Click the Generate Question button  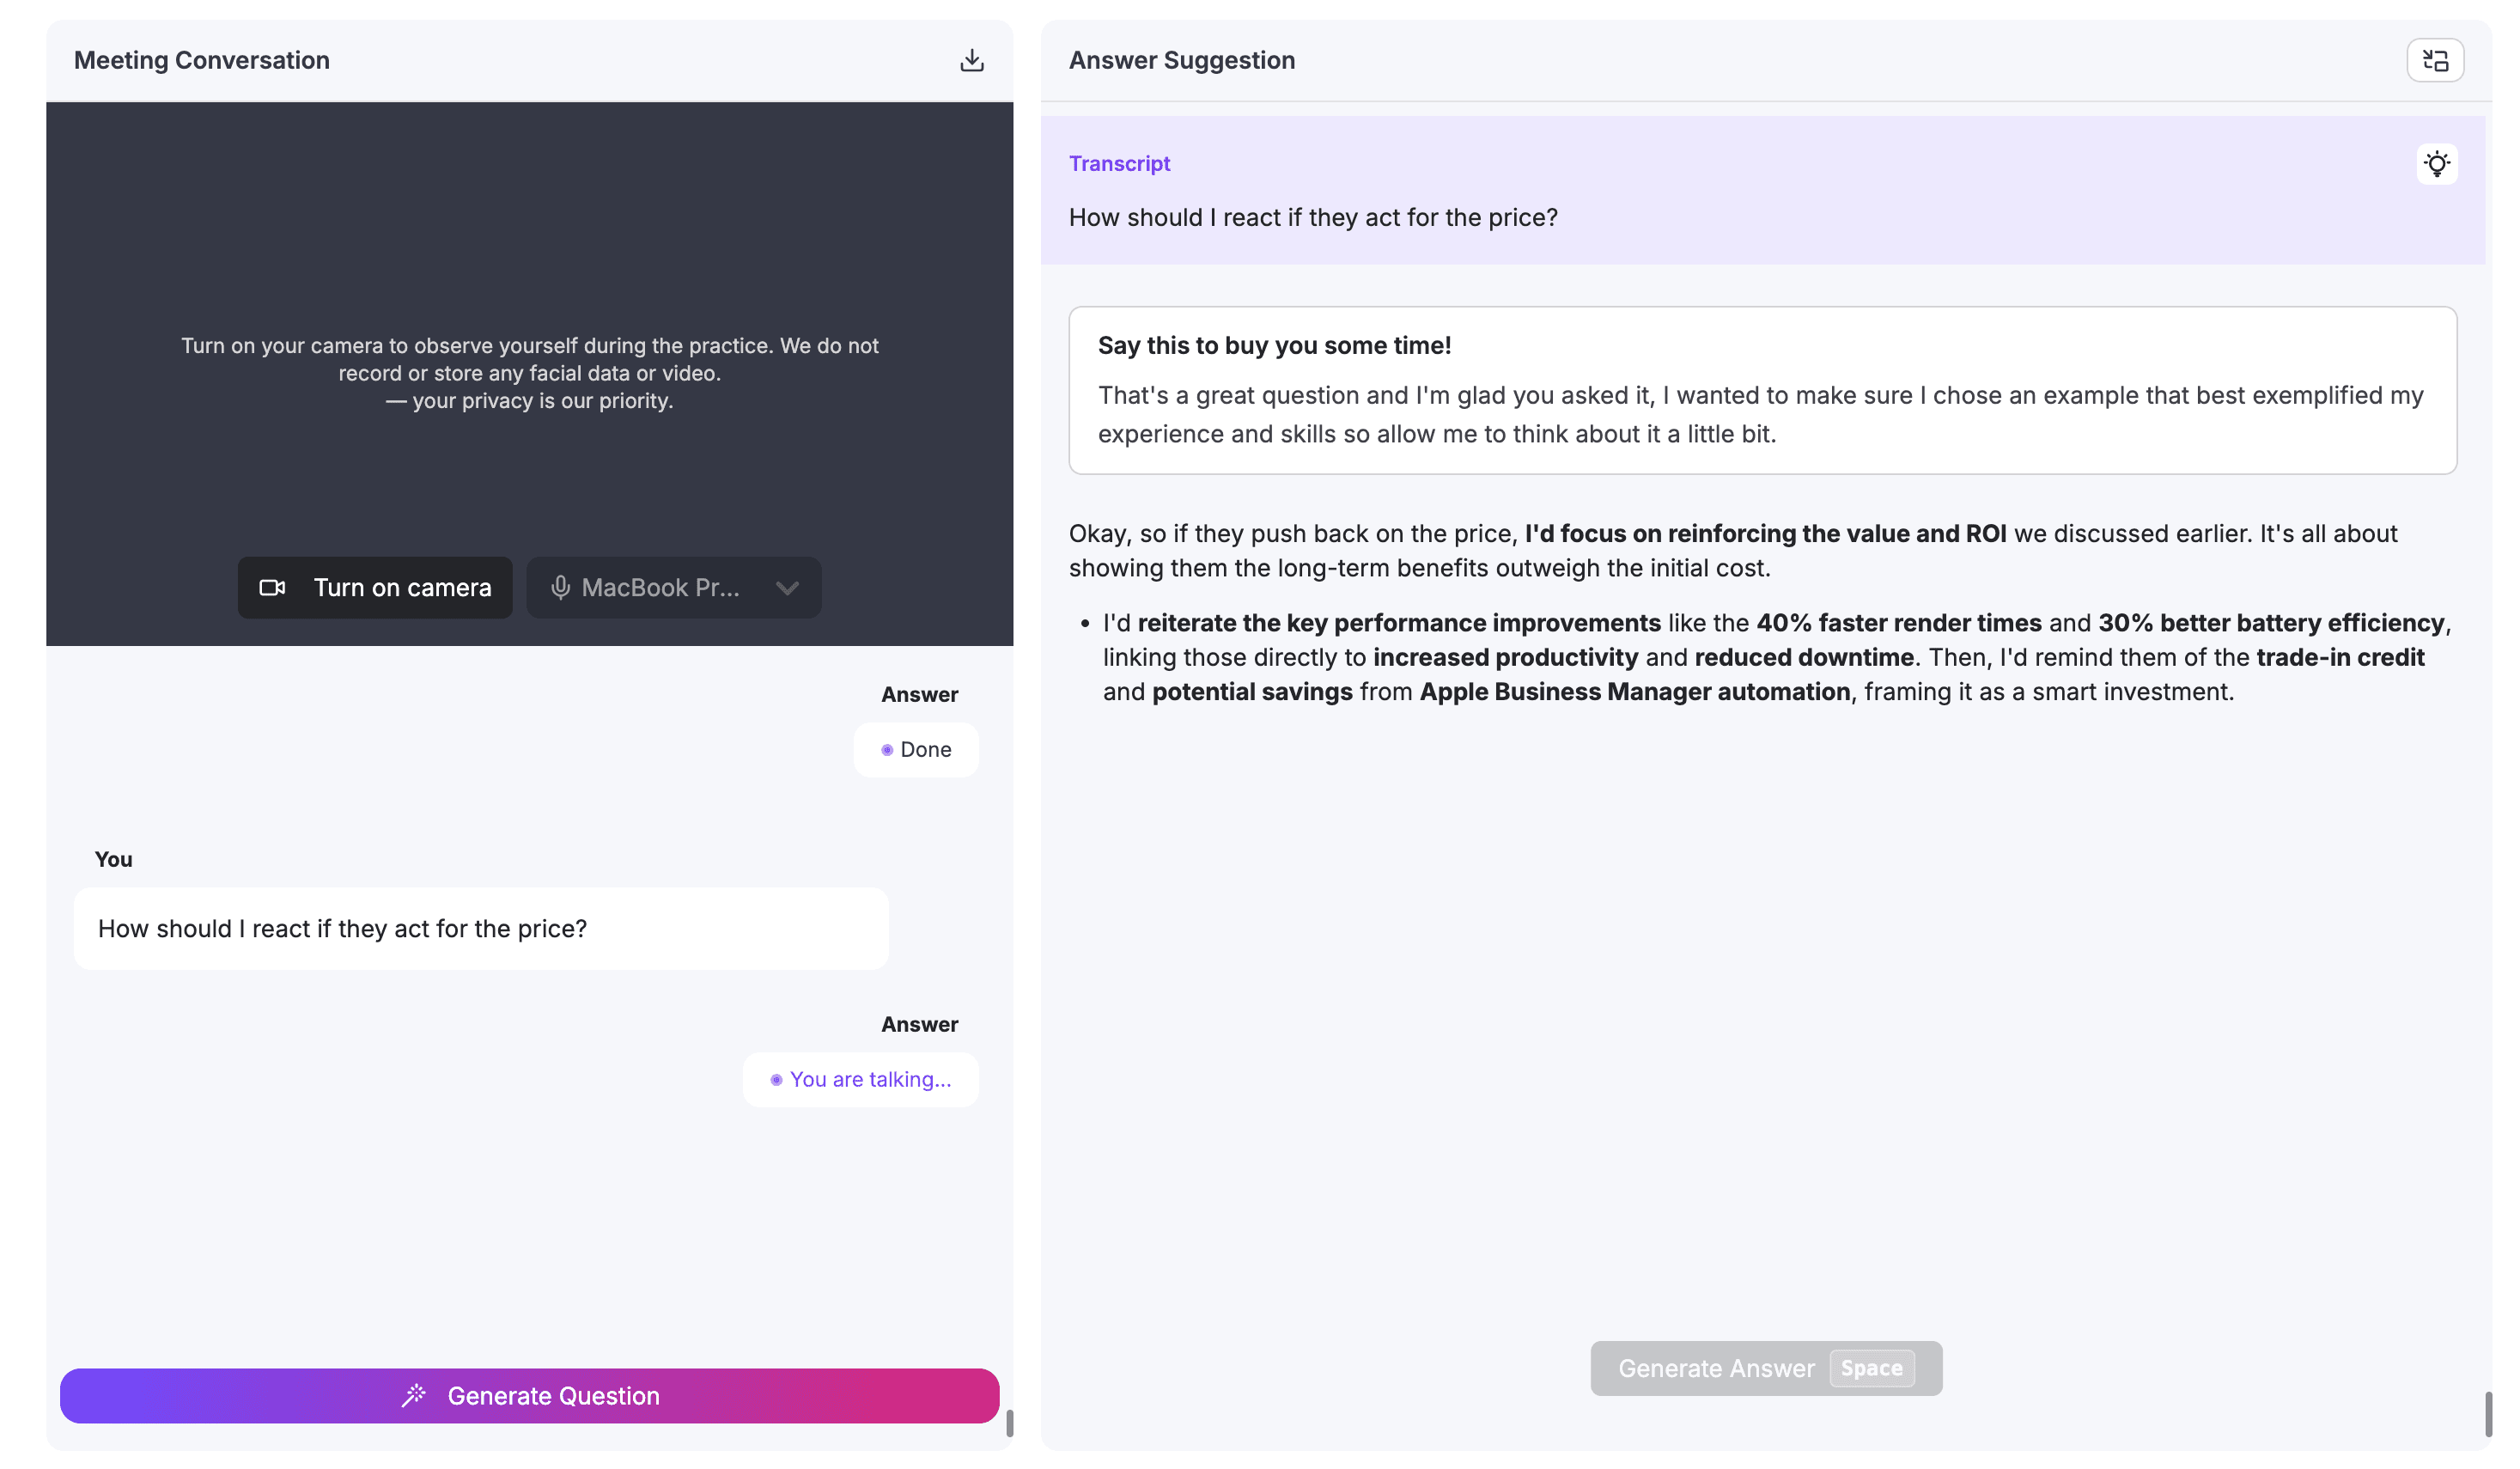529,1395
